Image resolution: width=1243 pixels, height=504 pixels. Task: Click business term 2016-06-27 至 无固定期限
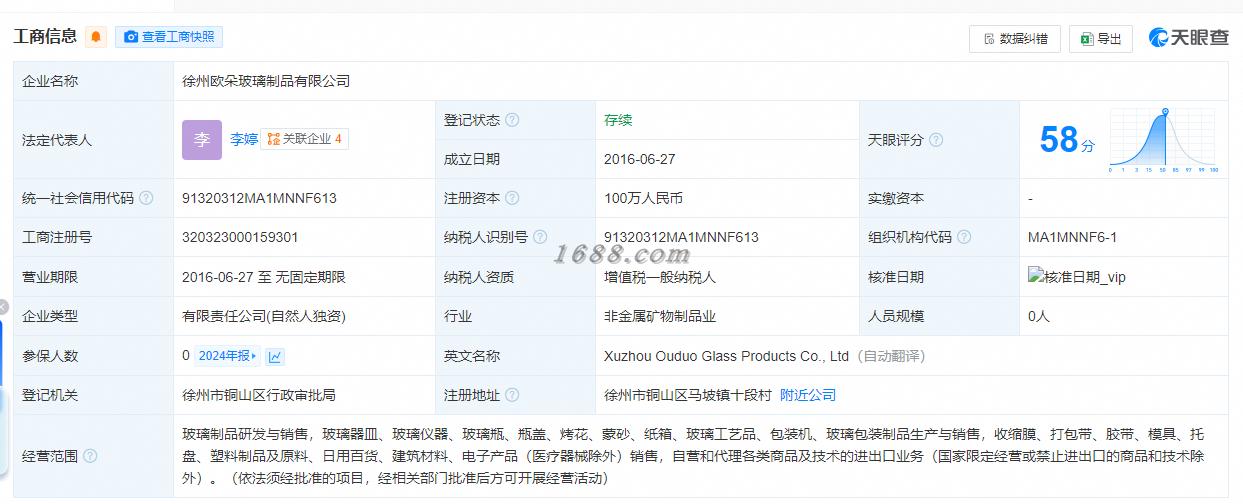[264, 277]
